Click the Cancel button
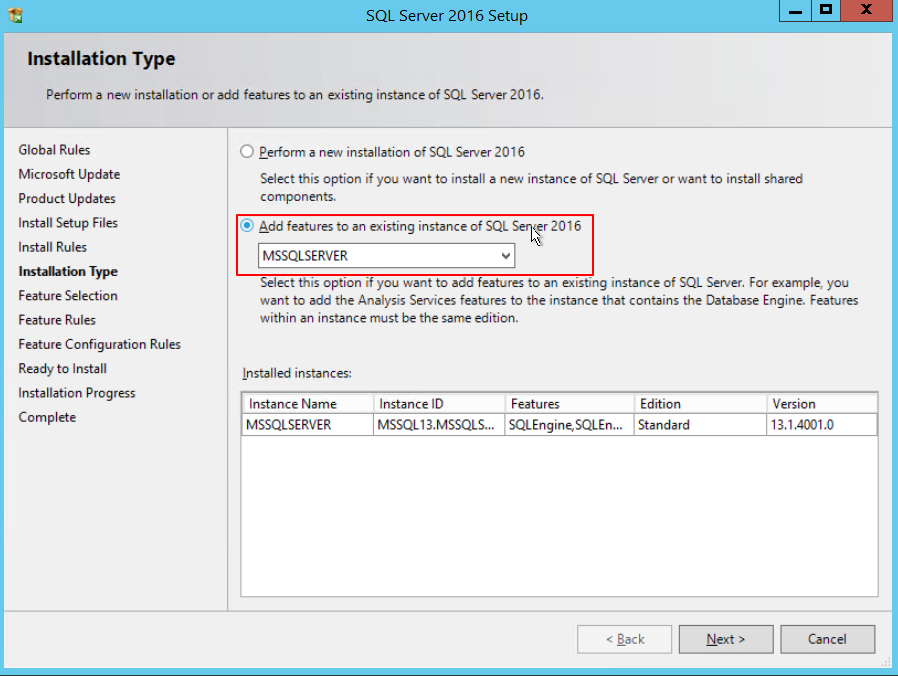 point(827,639)
